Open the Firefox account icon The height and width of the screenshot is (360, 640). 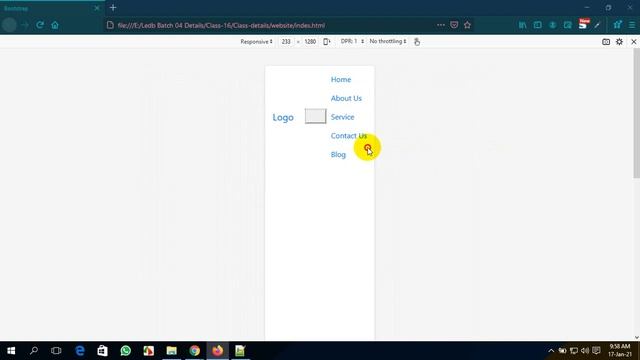coord(553,25)
